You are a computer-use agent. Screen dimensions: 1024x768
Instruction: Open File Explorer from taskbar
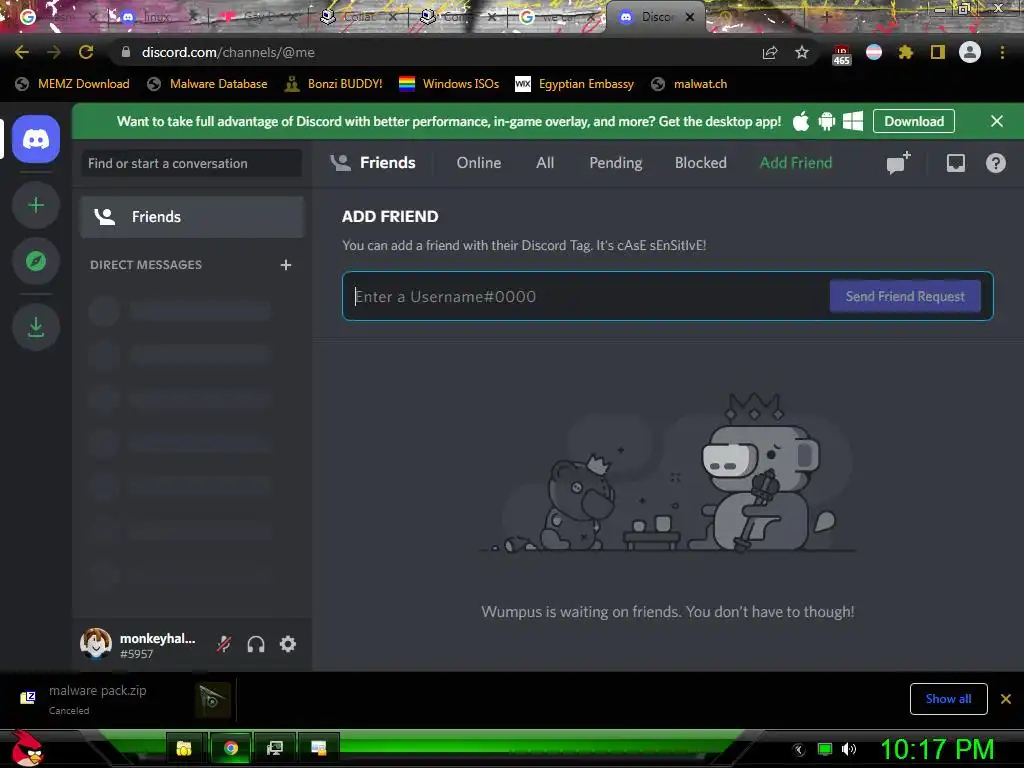[x=184, y=748]
